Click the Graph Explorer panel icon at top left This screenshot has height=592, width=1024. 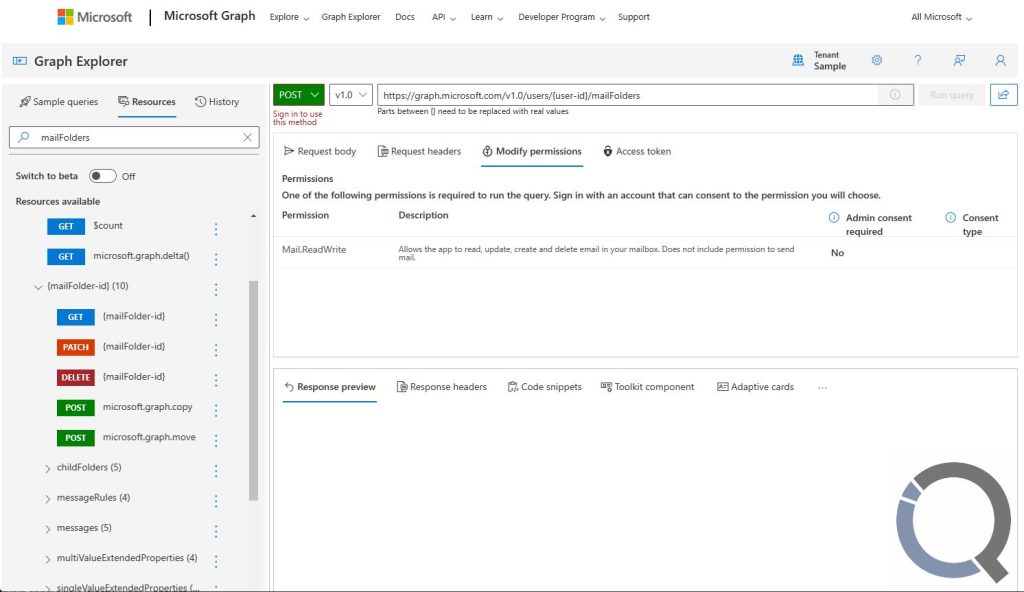click(x=20, y=61)
